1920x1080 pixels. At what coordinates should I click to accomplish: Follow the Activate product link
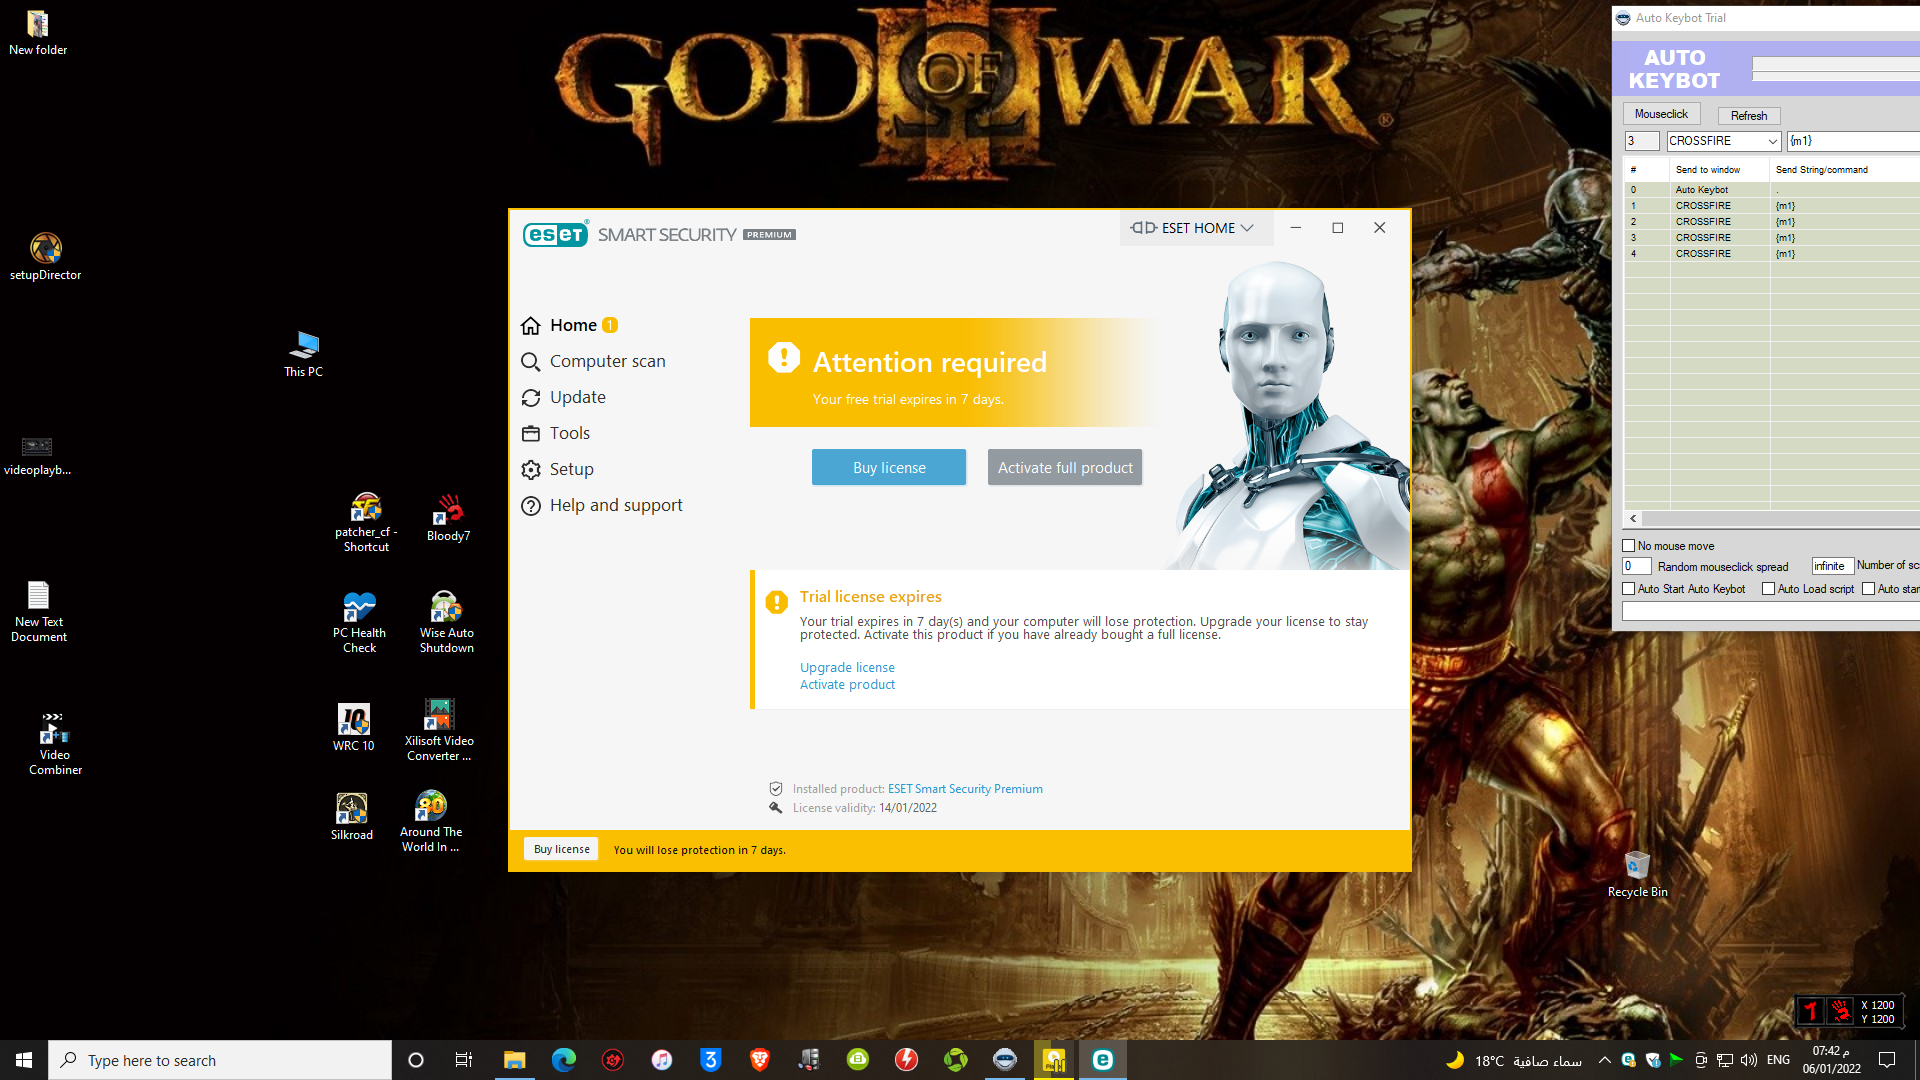tap(847, 684)
